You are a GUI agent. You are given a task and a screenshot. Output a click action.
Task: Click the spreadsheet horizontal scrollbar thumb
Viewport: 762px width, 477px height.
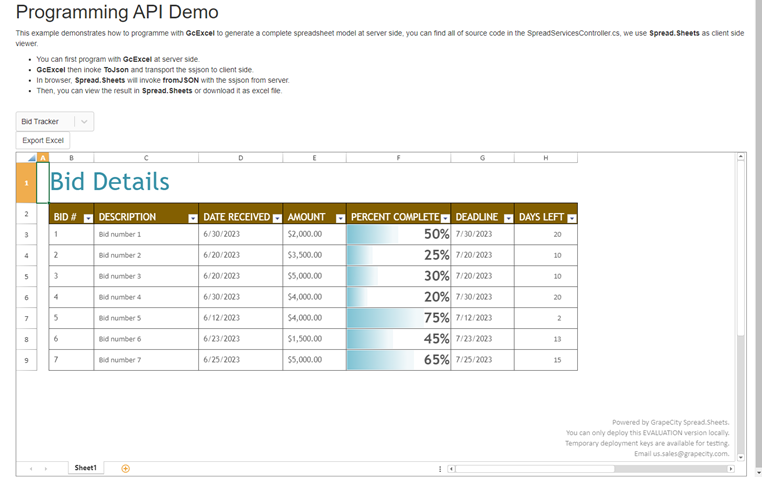535,469
